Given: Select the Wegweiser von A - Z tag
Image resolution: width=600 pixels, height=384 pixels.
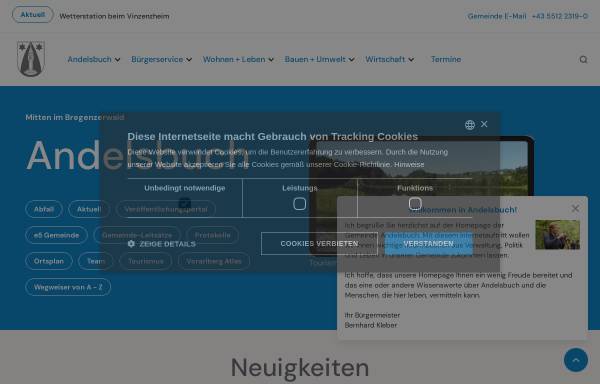Looking at the screenshot, I should (68, 287).
